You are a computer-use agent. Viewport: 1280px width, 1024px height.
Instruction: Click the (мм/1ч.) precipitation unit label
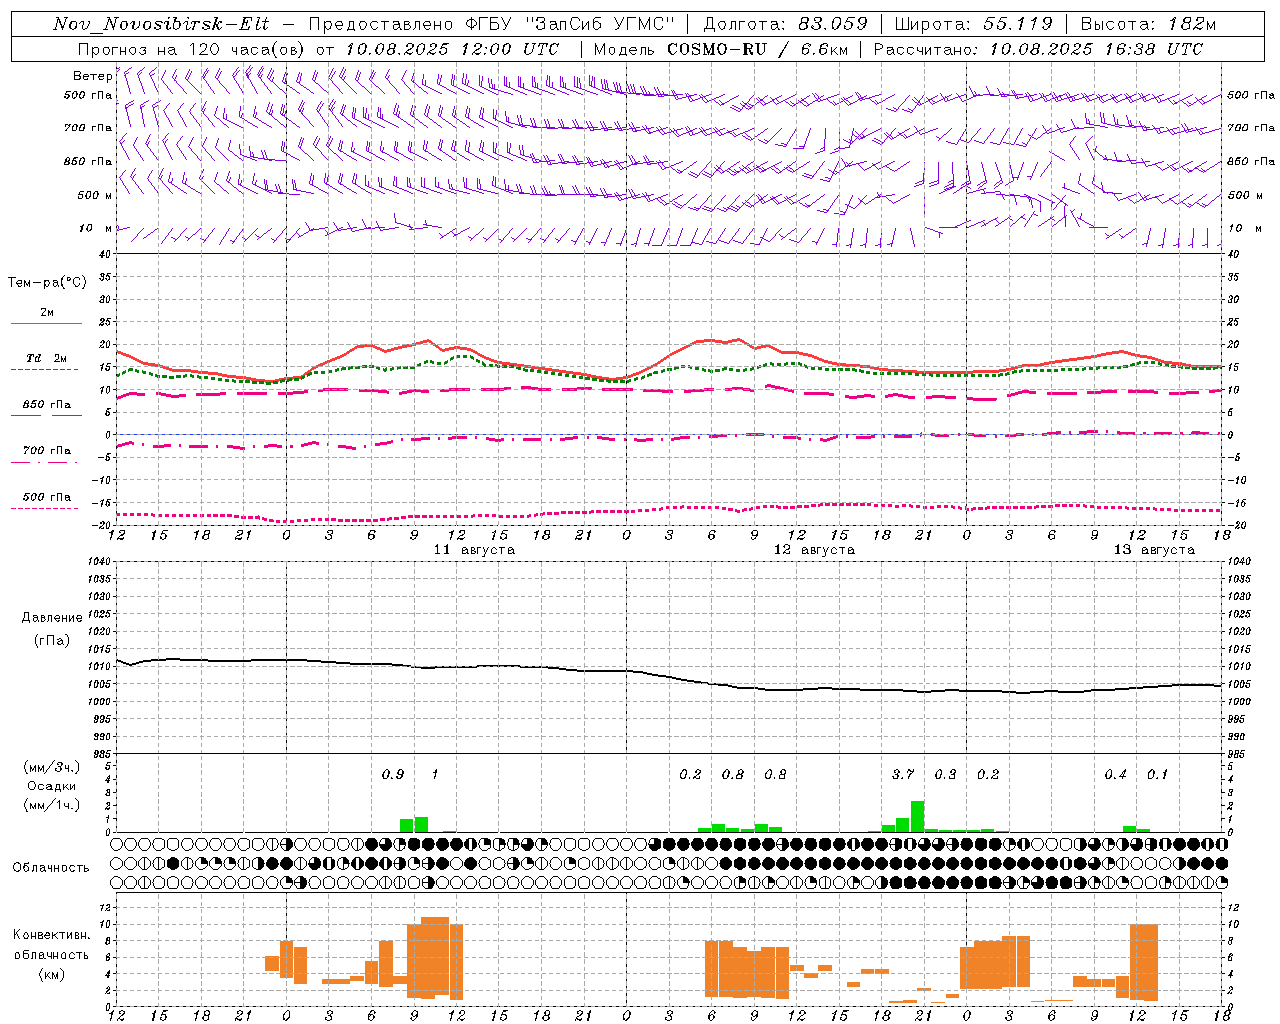click(x=51, y=805)
